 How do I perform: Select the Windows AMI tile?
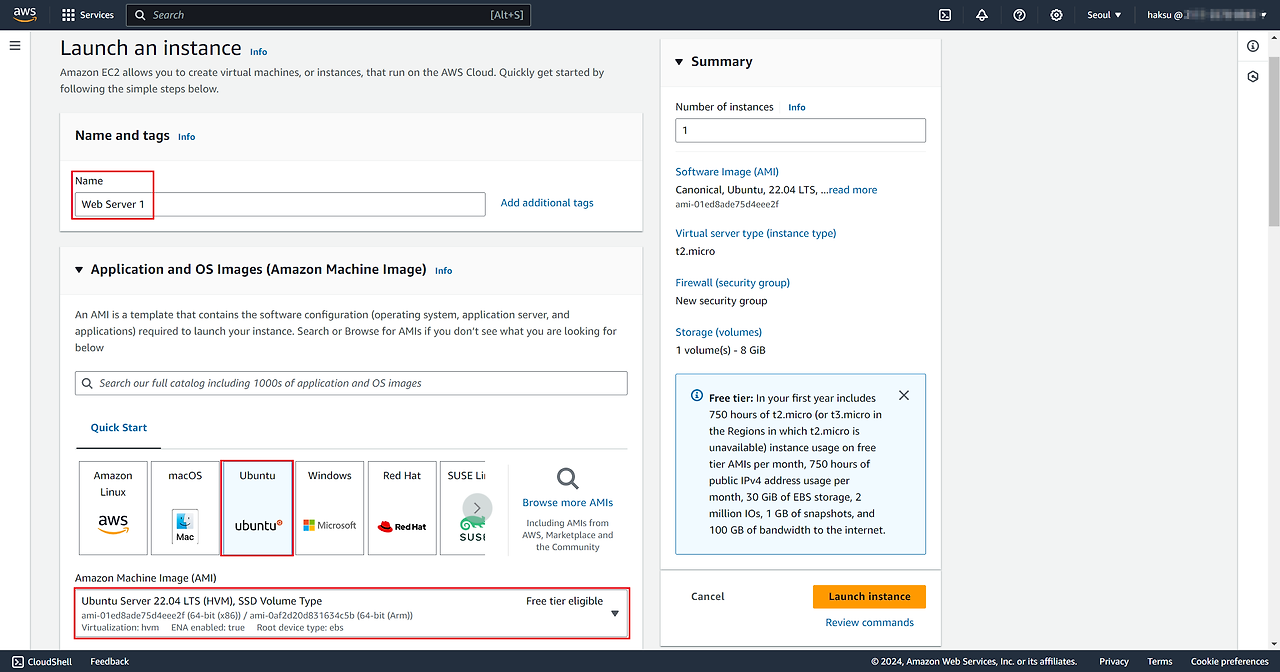330,508
